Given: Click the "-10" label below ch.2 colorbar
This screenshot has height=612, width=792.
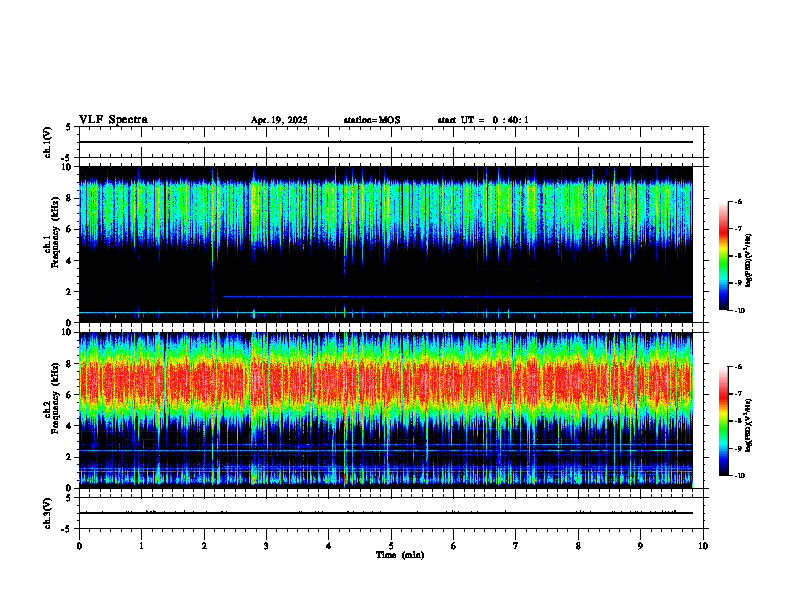Looking at the screenshot, I should [x=740, y=476].
